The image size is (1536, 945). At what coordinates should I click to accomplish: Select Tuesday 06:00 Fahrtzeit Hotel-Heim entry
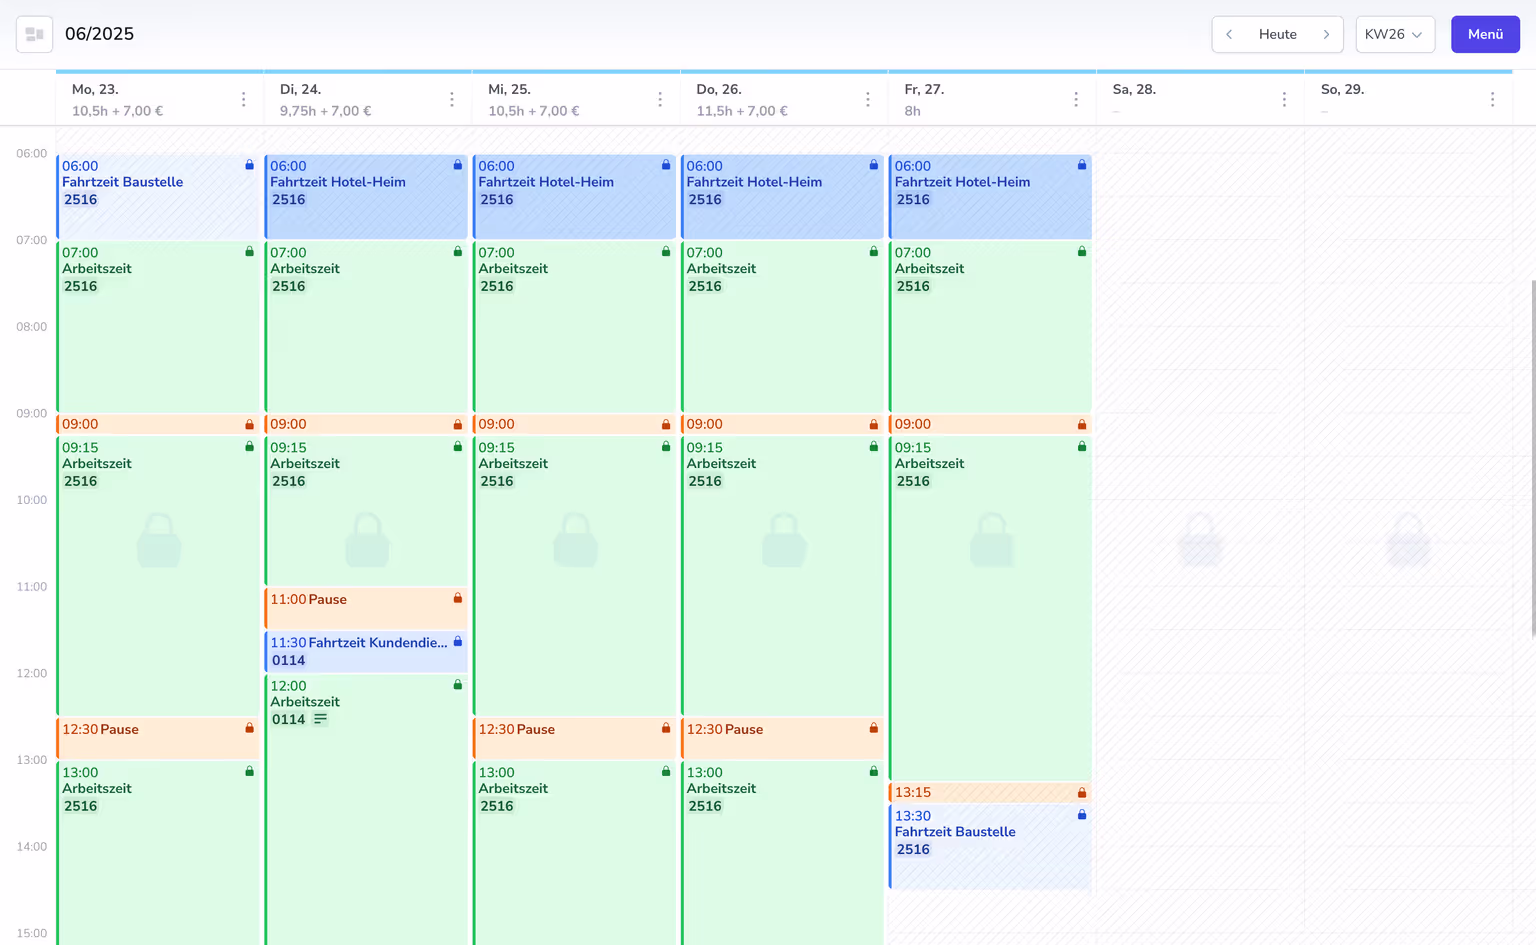[366, 197]
